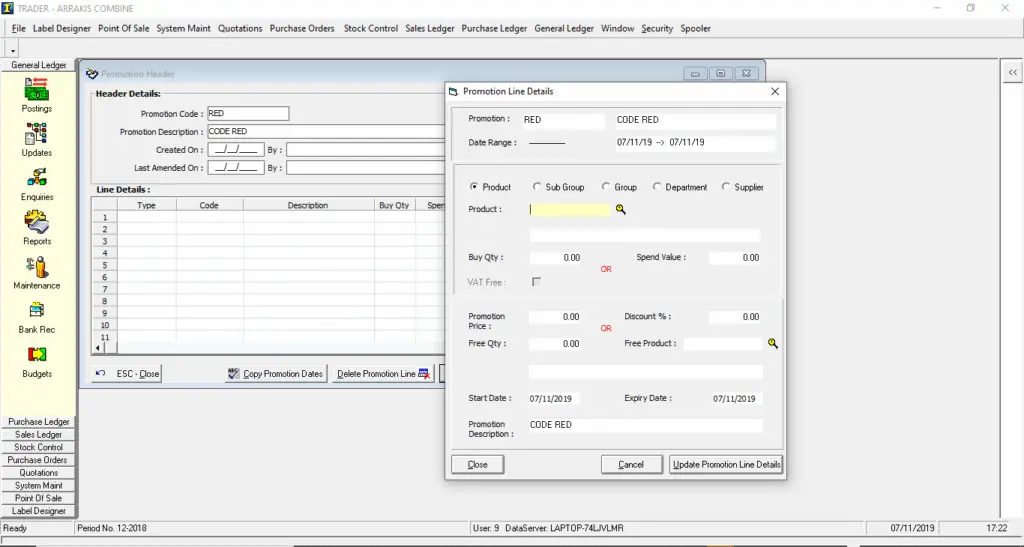Click the Trader application icon in title bar
The height and width of the screenshot is (547, 1024).
pos(7,8)
